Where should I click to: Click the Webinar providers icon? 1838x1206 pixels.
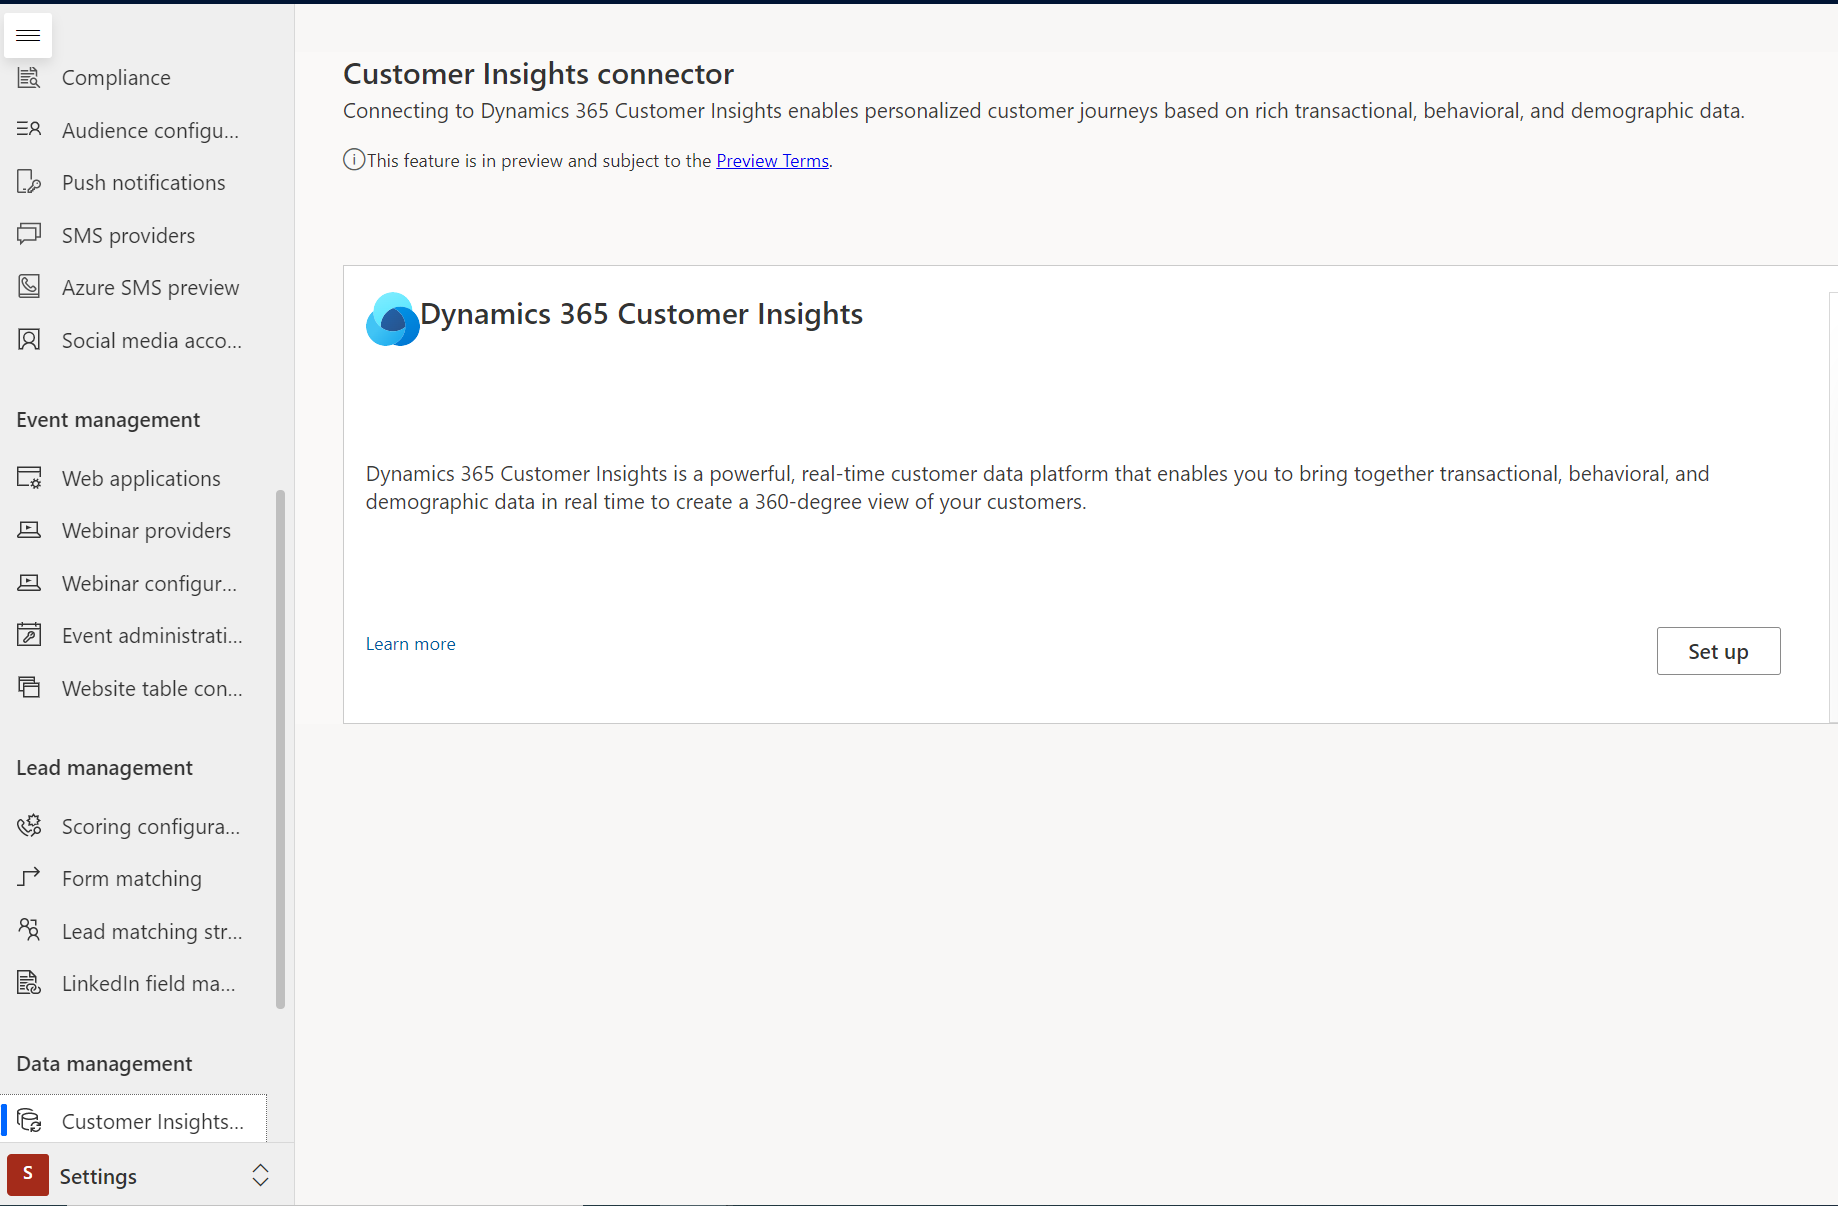(29, 530)
